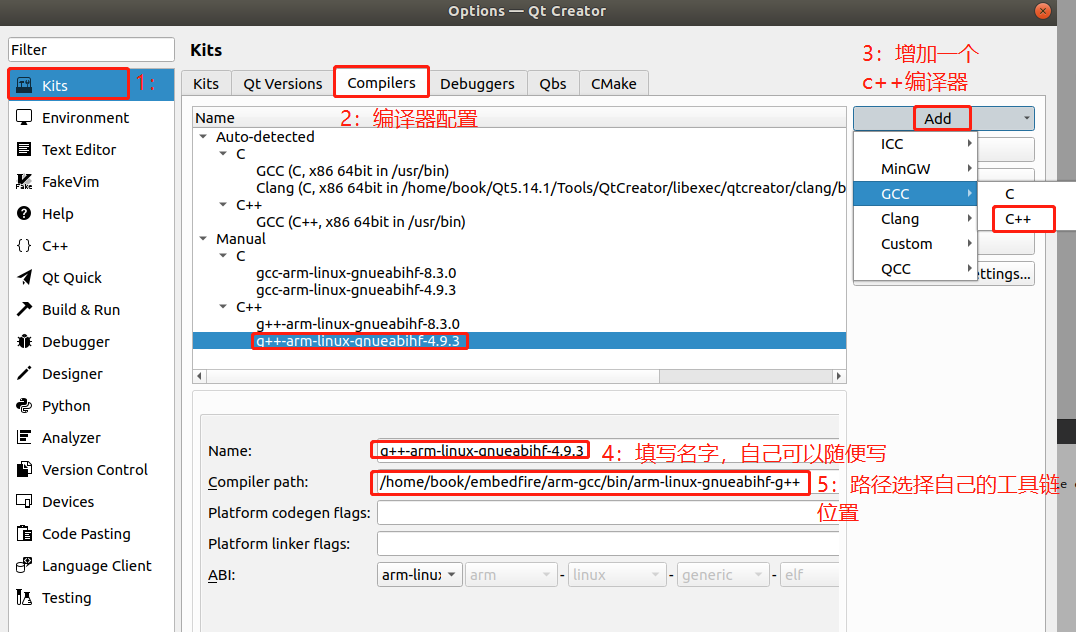This screenshot has width=1076, height=632.
Task: Open the Build & Run settings category
Action: (91, 309)
